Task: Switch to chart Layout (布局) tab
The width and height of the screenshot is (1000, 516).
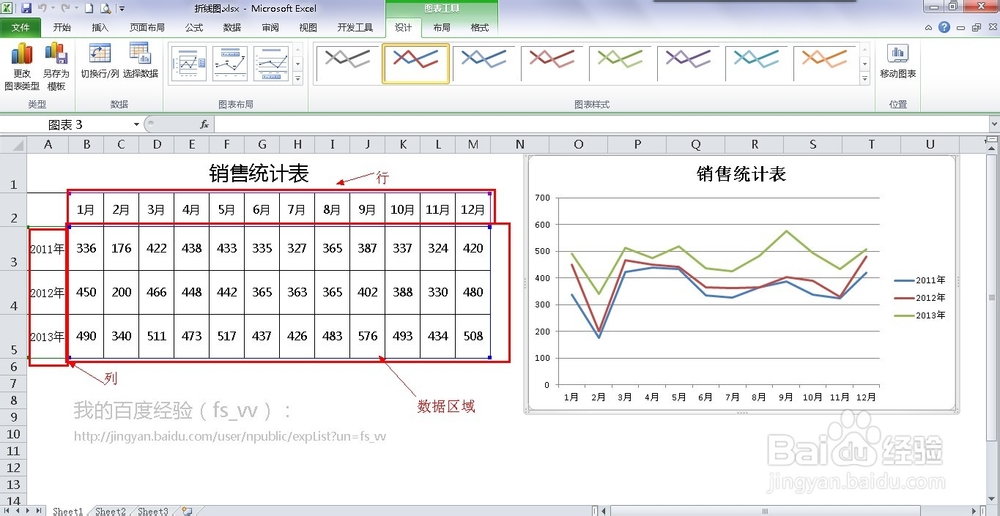Action: coord(441,27)
